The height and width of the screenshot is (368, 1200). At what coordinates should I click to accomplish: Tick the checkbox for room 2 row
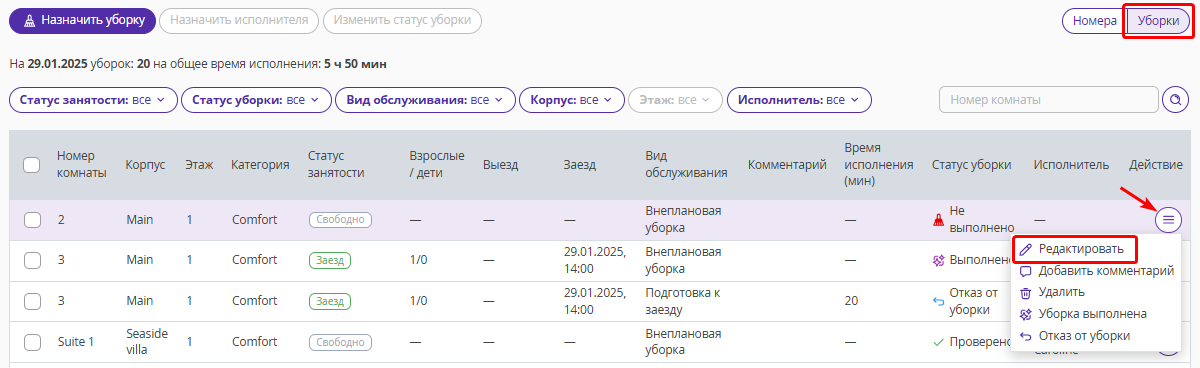point(32,219)
